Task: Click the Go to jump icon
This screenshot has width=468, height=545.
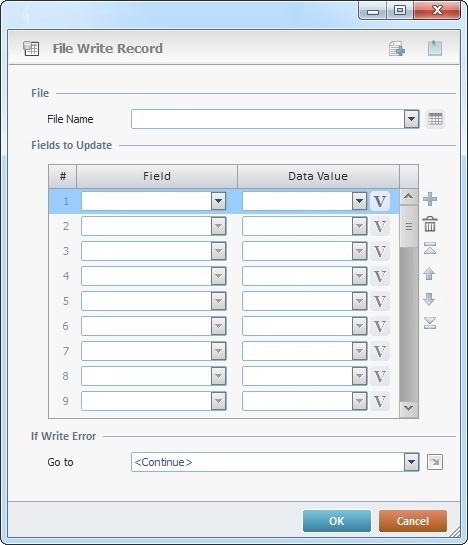Action: pos(435,462)
